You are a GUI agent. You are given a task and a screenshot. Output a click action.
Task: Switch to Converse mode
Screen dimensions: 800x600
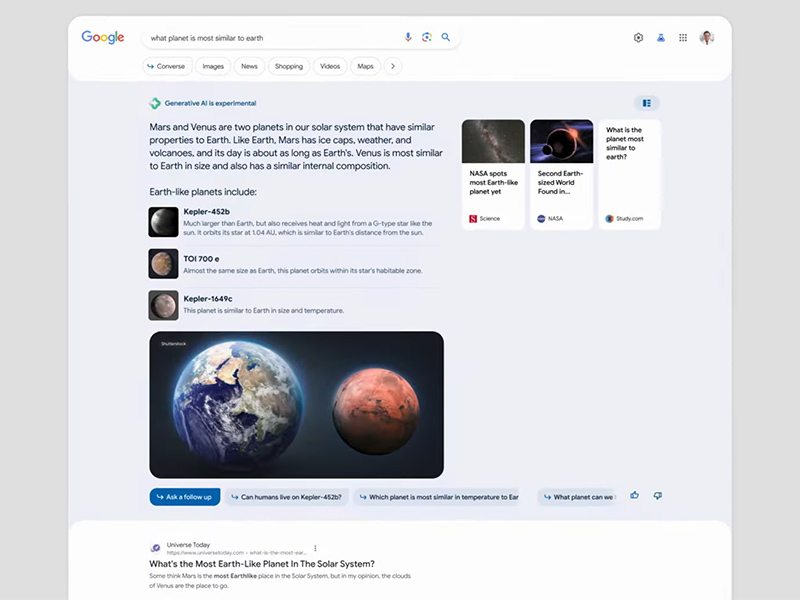(x=167, y=66)
